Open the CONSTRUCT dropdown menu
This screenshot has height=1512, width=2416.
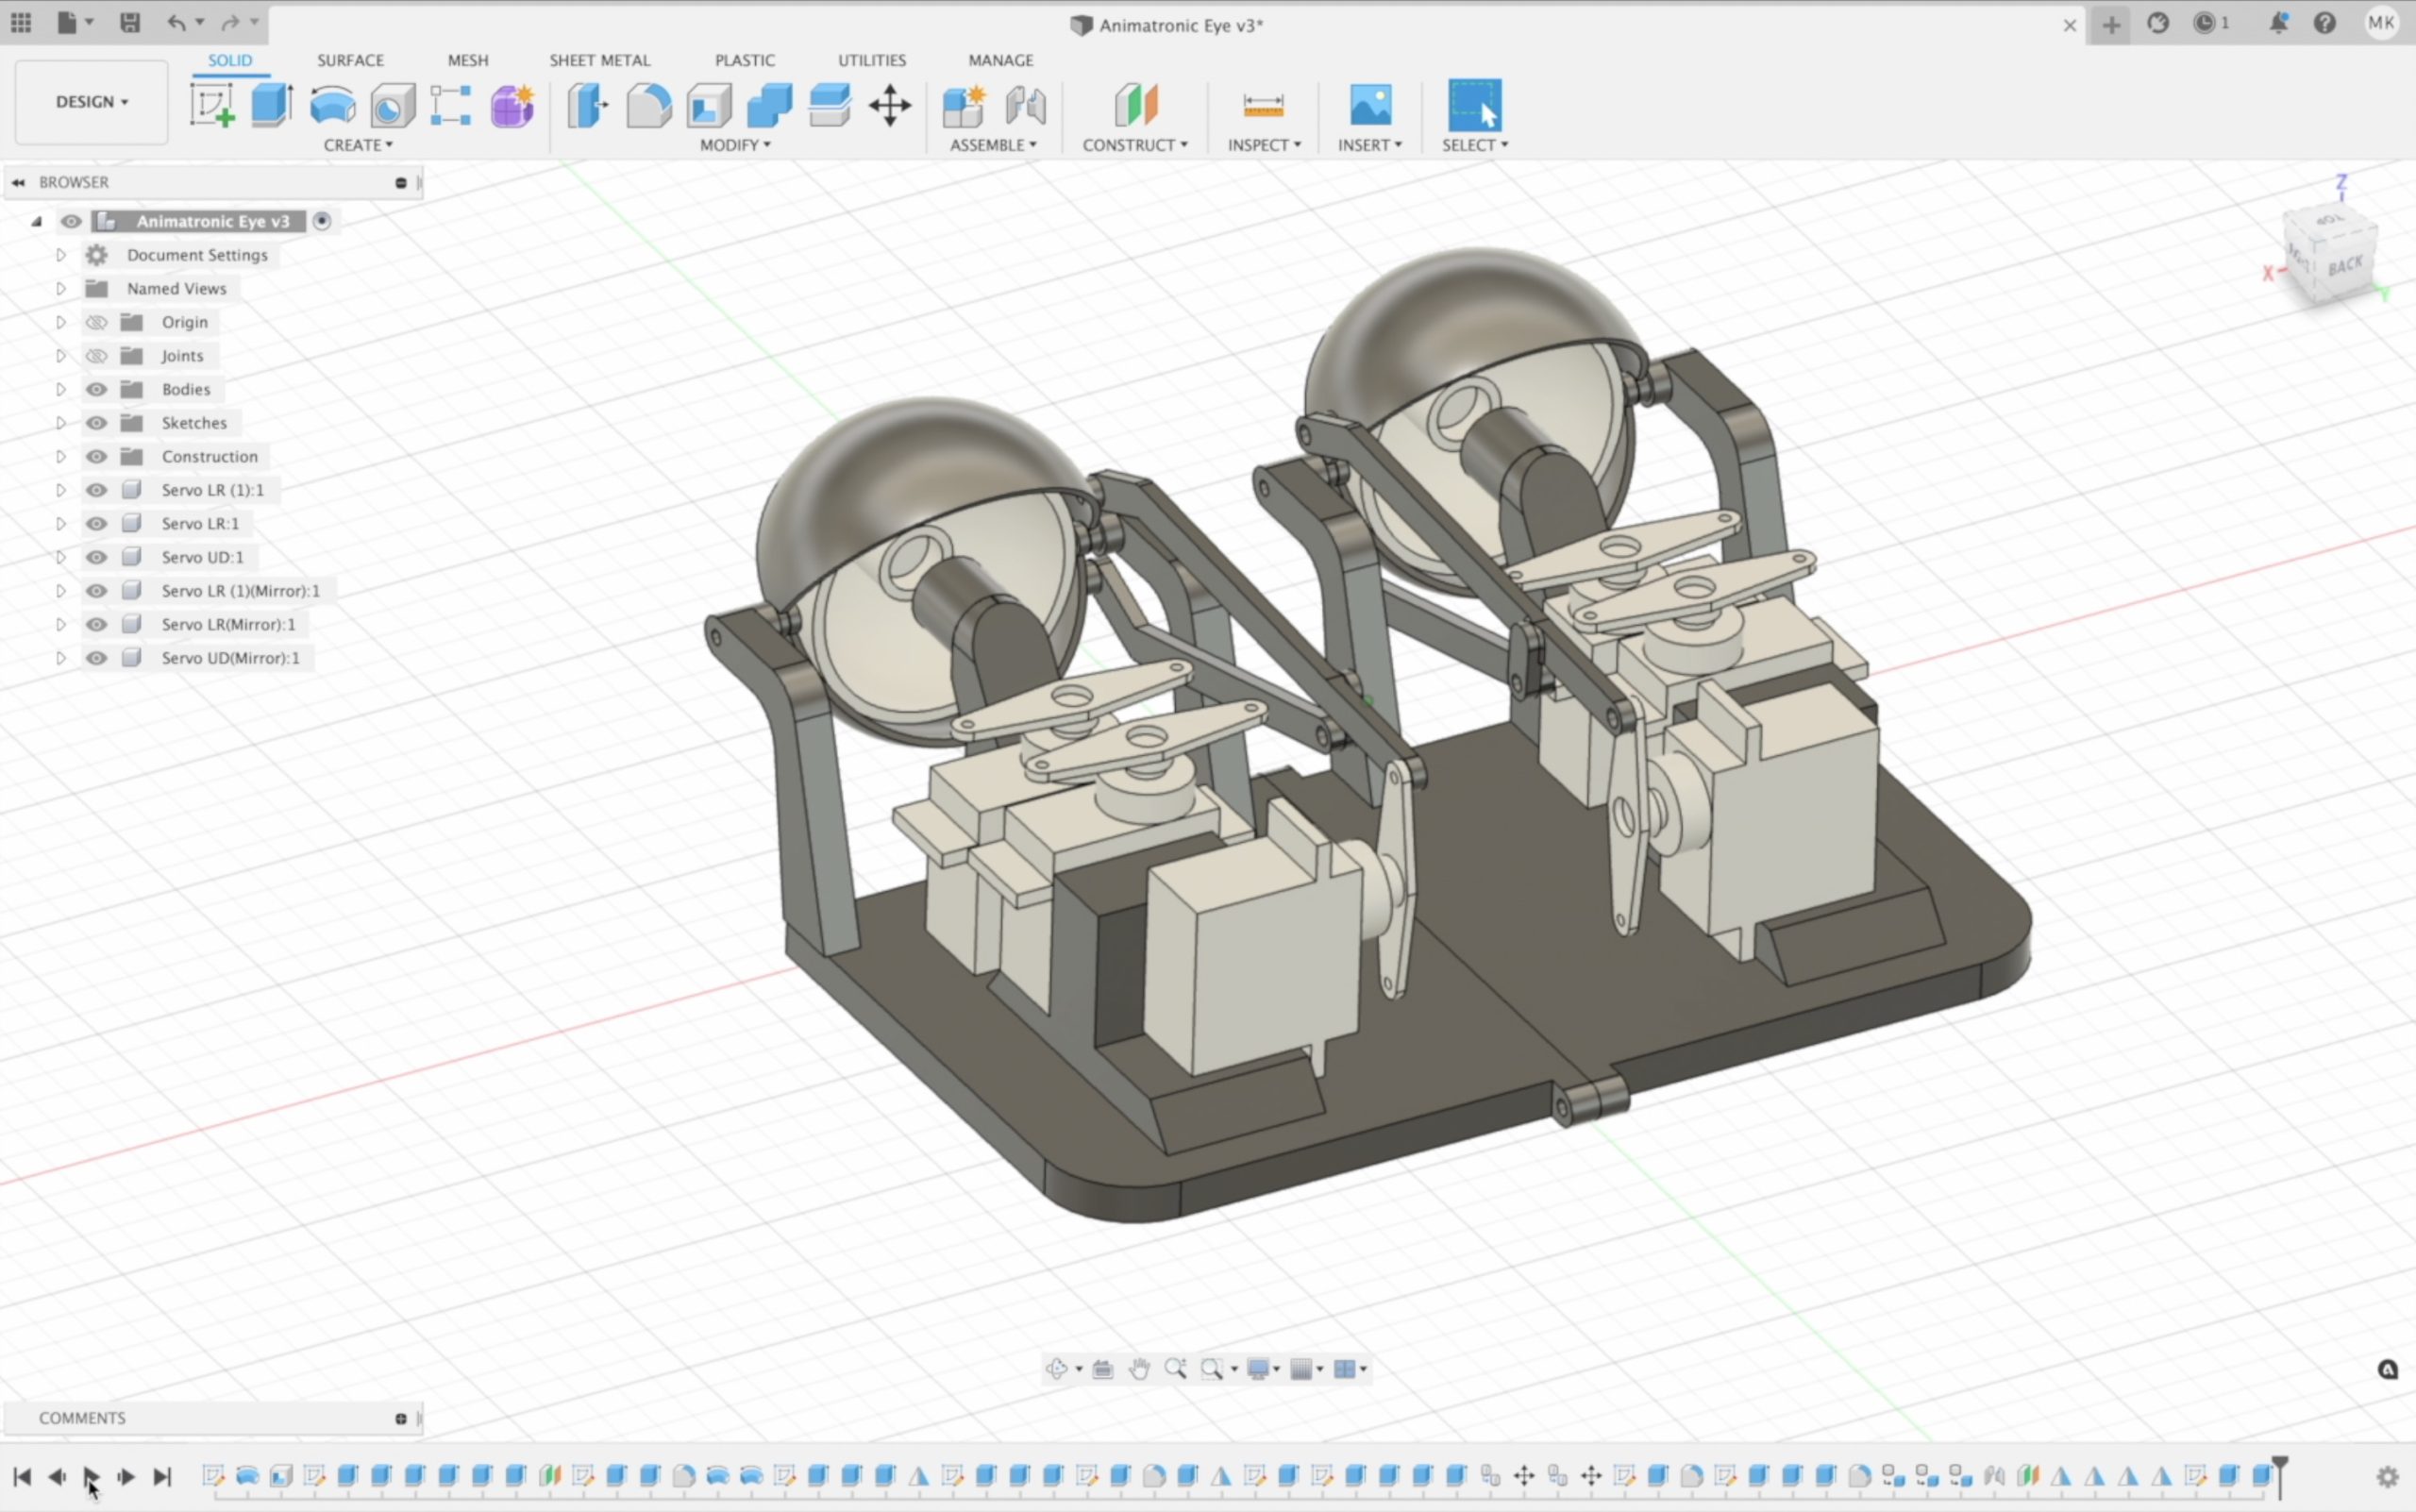(x=1134, y=145)
